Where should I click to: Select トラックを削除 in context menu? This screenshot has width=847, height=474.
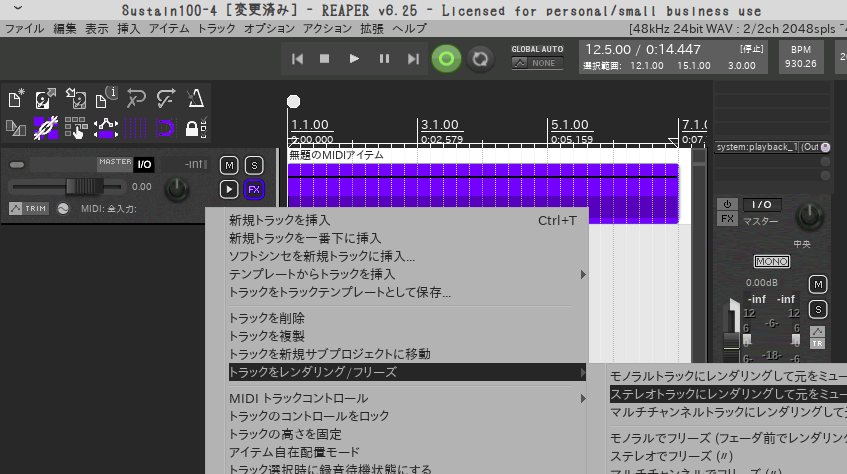[x=406, y=318]
